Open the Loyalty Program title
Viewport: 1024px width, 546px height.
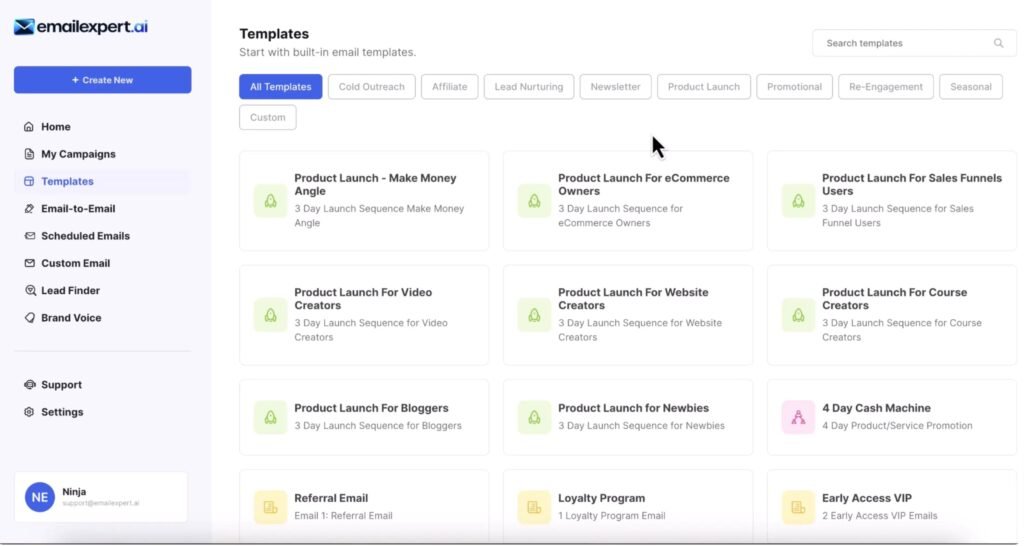pos(601,498)
